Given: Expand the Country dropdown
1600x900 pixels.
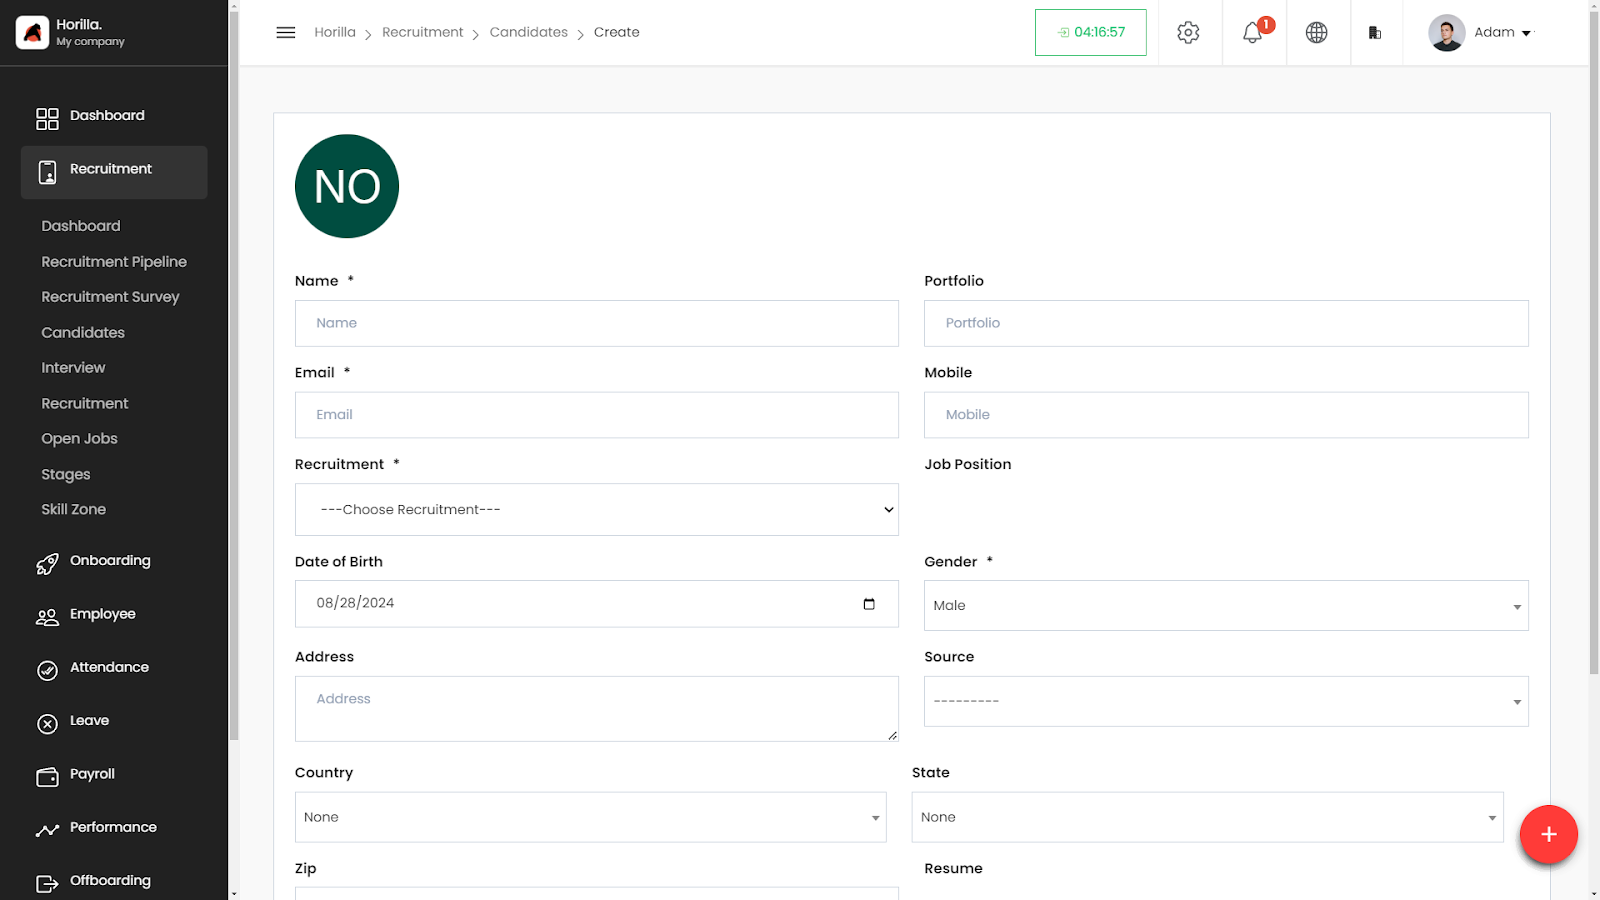Looking at the screenshot, I should coord(591,818).
